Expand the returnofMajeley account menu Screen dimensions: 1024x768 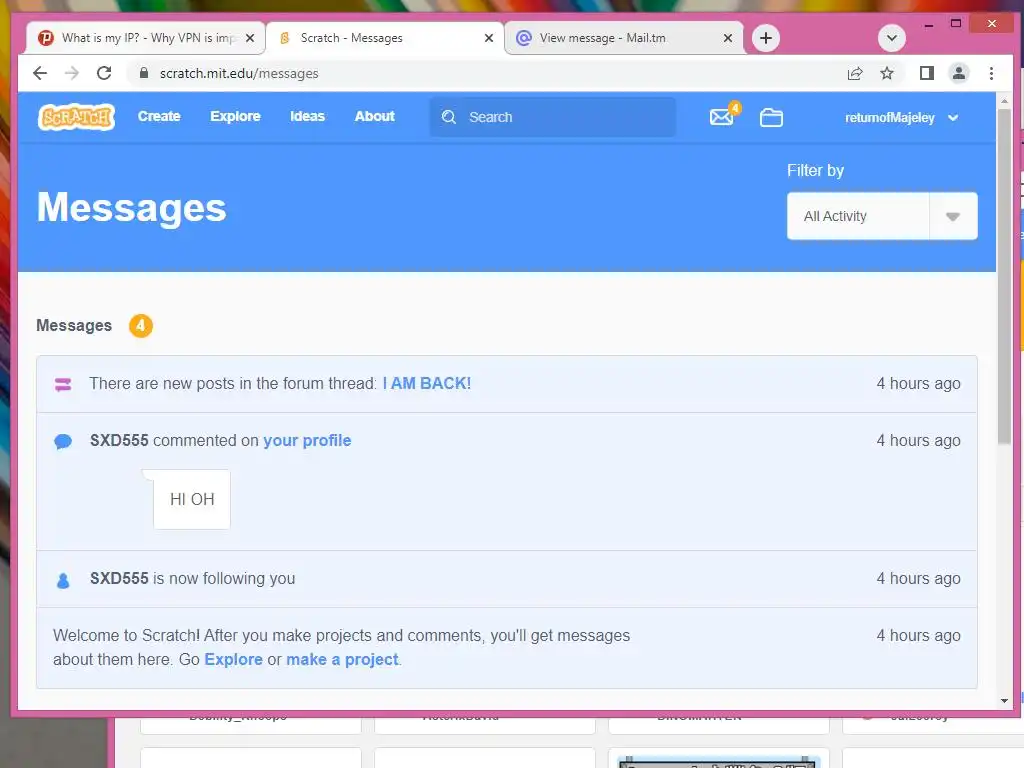click(901, 118)
